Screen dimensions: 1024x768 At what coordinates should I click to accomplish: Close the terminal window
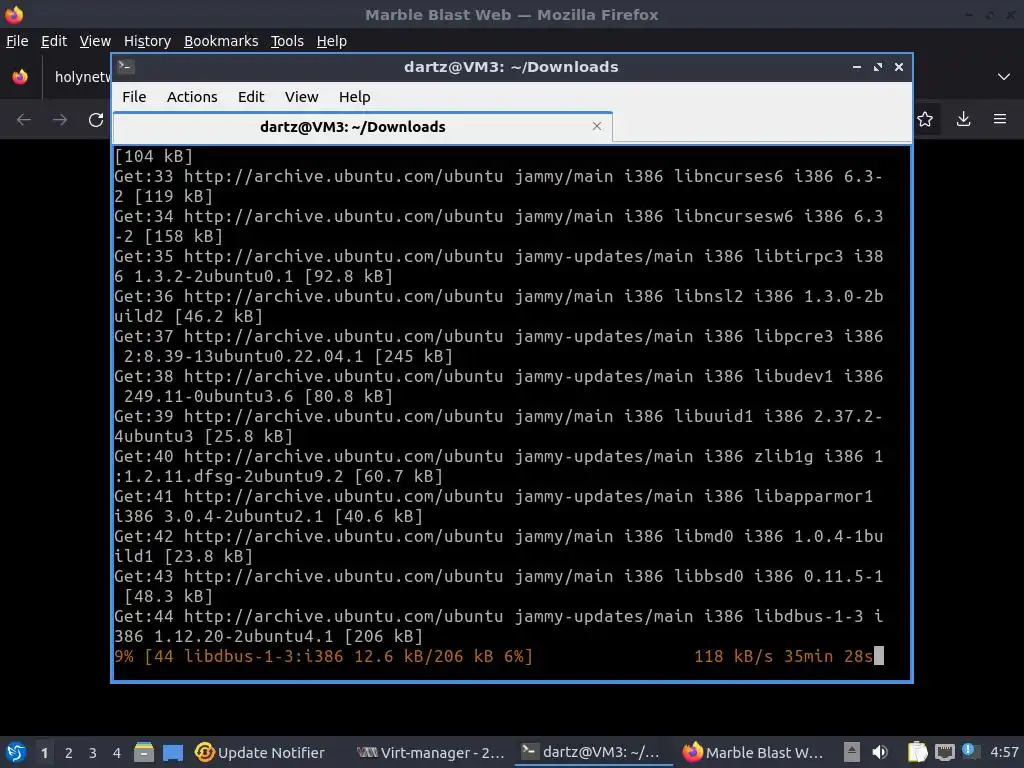pos(899,67)
